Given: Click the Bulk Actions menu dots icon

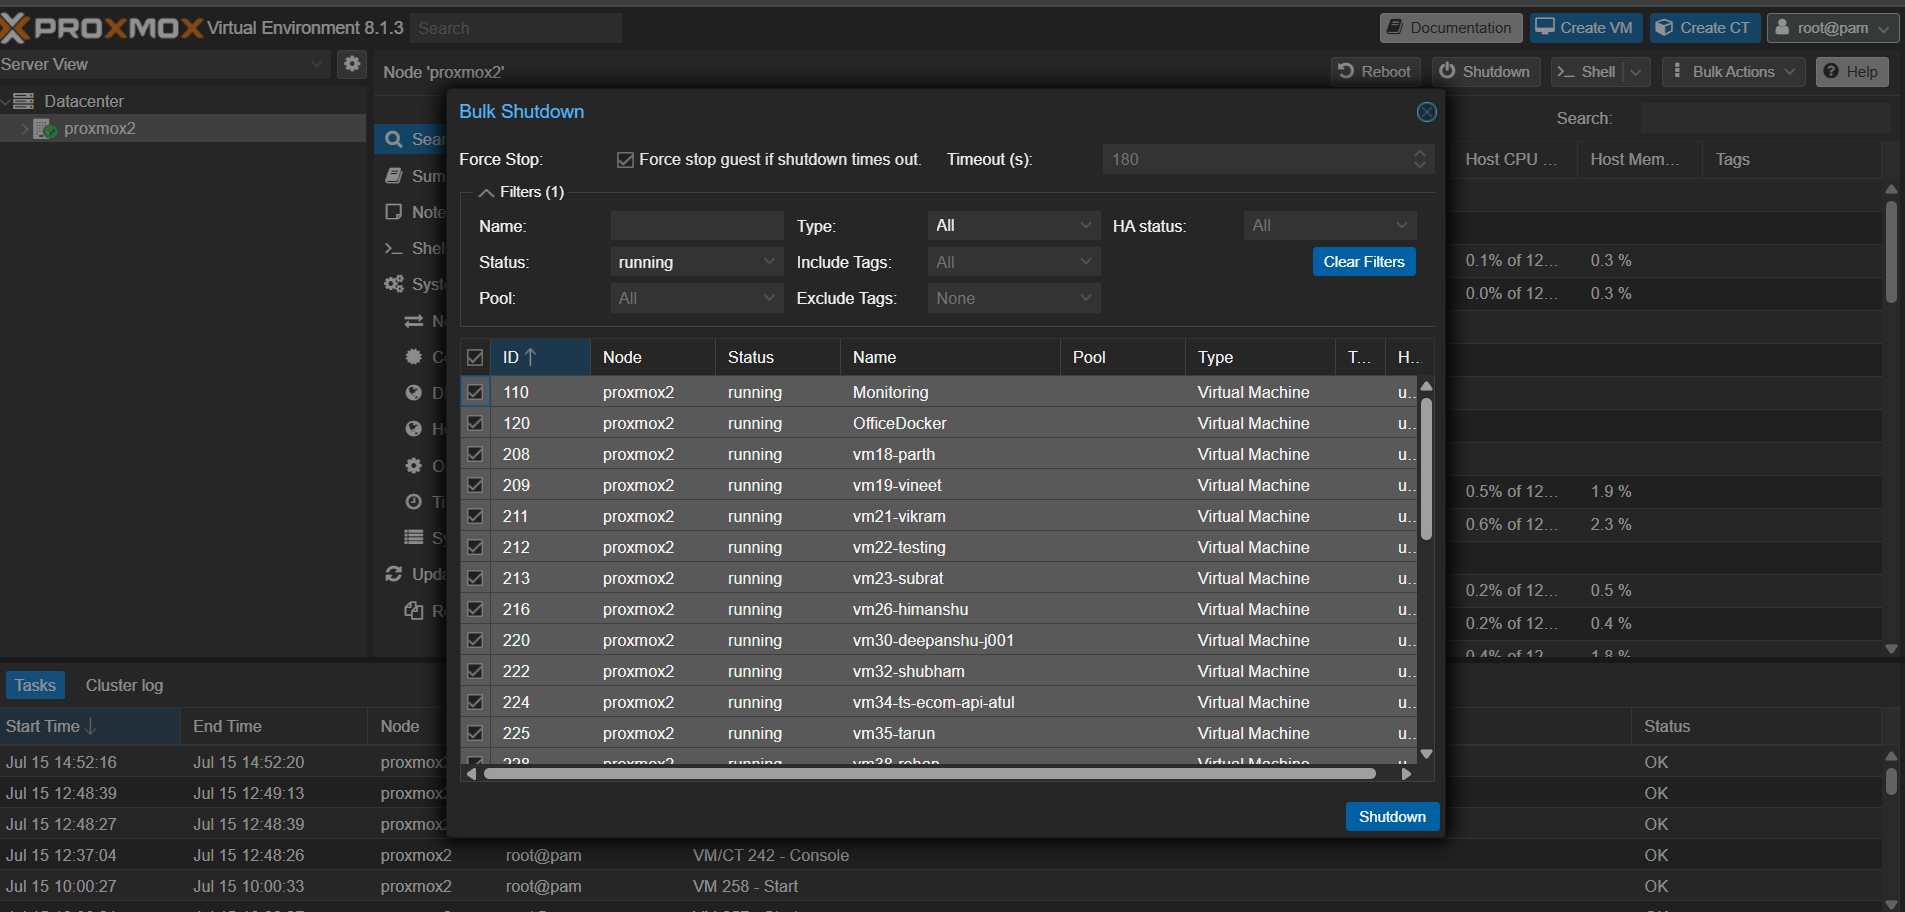Looking at the screenshot, I should click(x=1677, y=71).
